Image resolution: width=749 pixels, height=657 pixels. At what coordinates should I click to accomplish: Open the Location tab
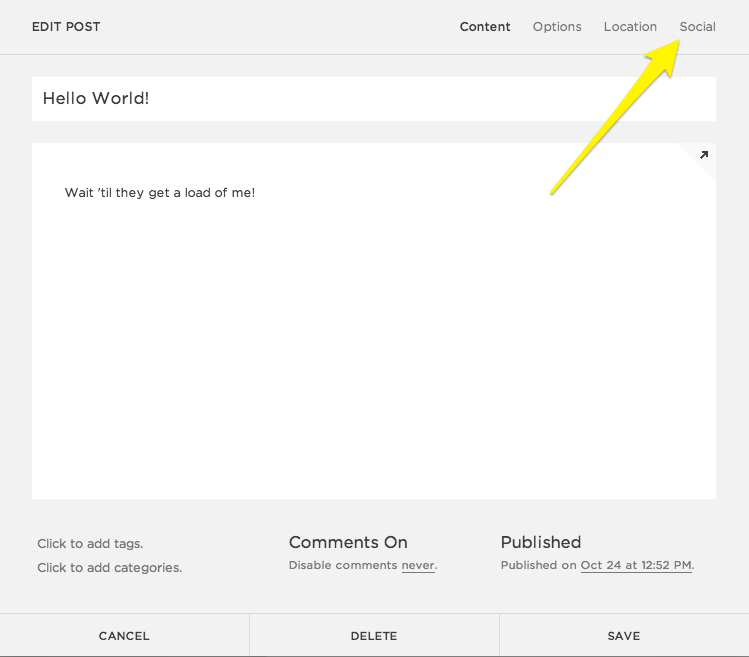[x=630, y=27]
